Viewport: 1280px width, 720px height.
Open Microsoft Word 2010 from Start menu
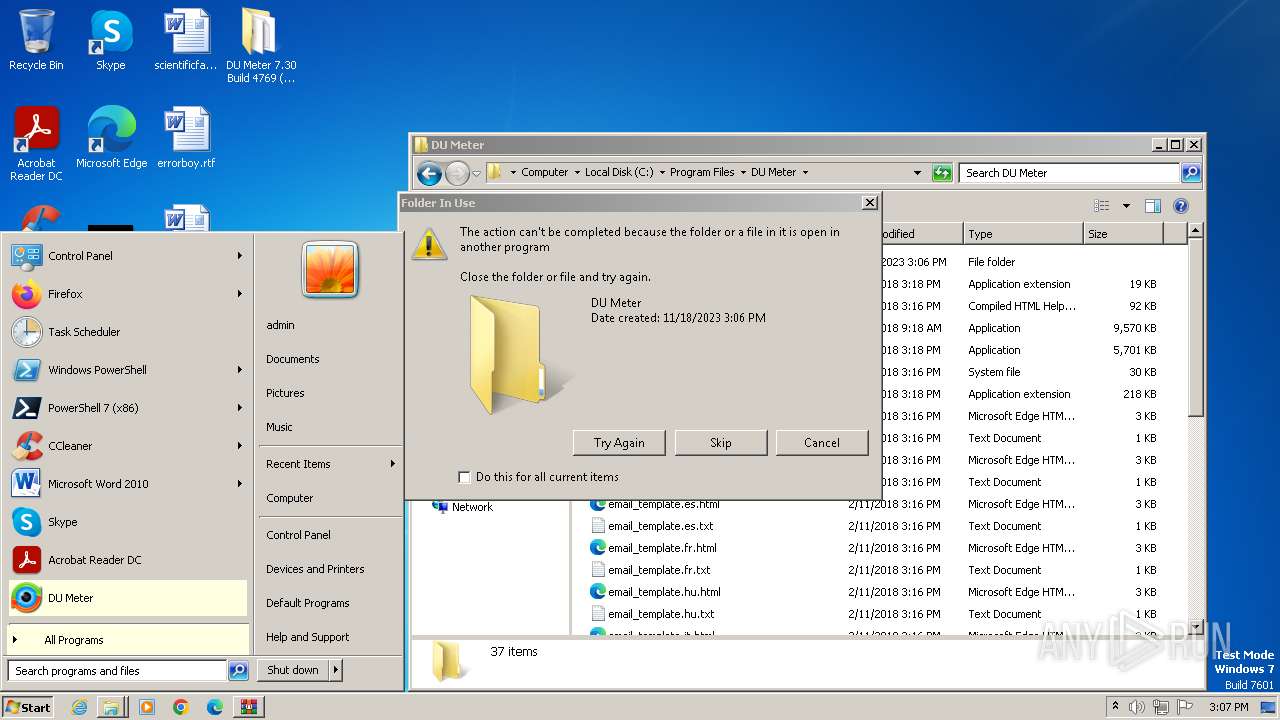click(x=128, y=484)
